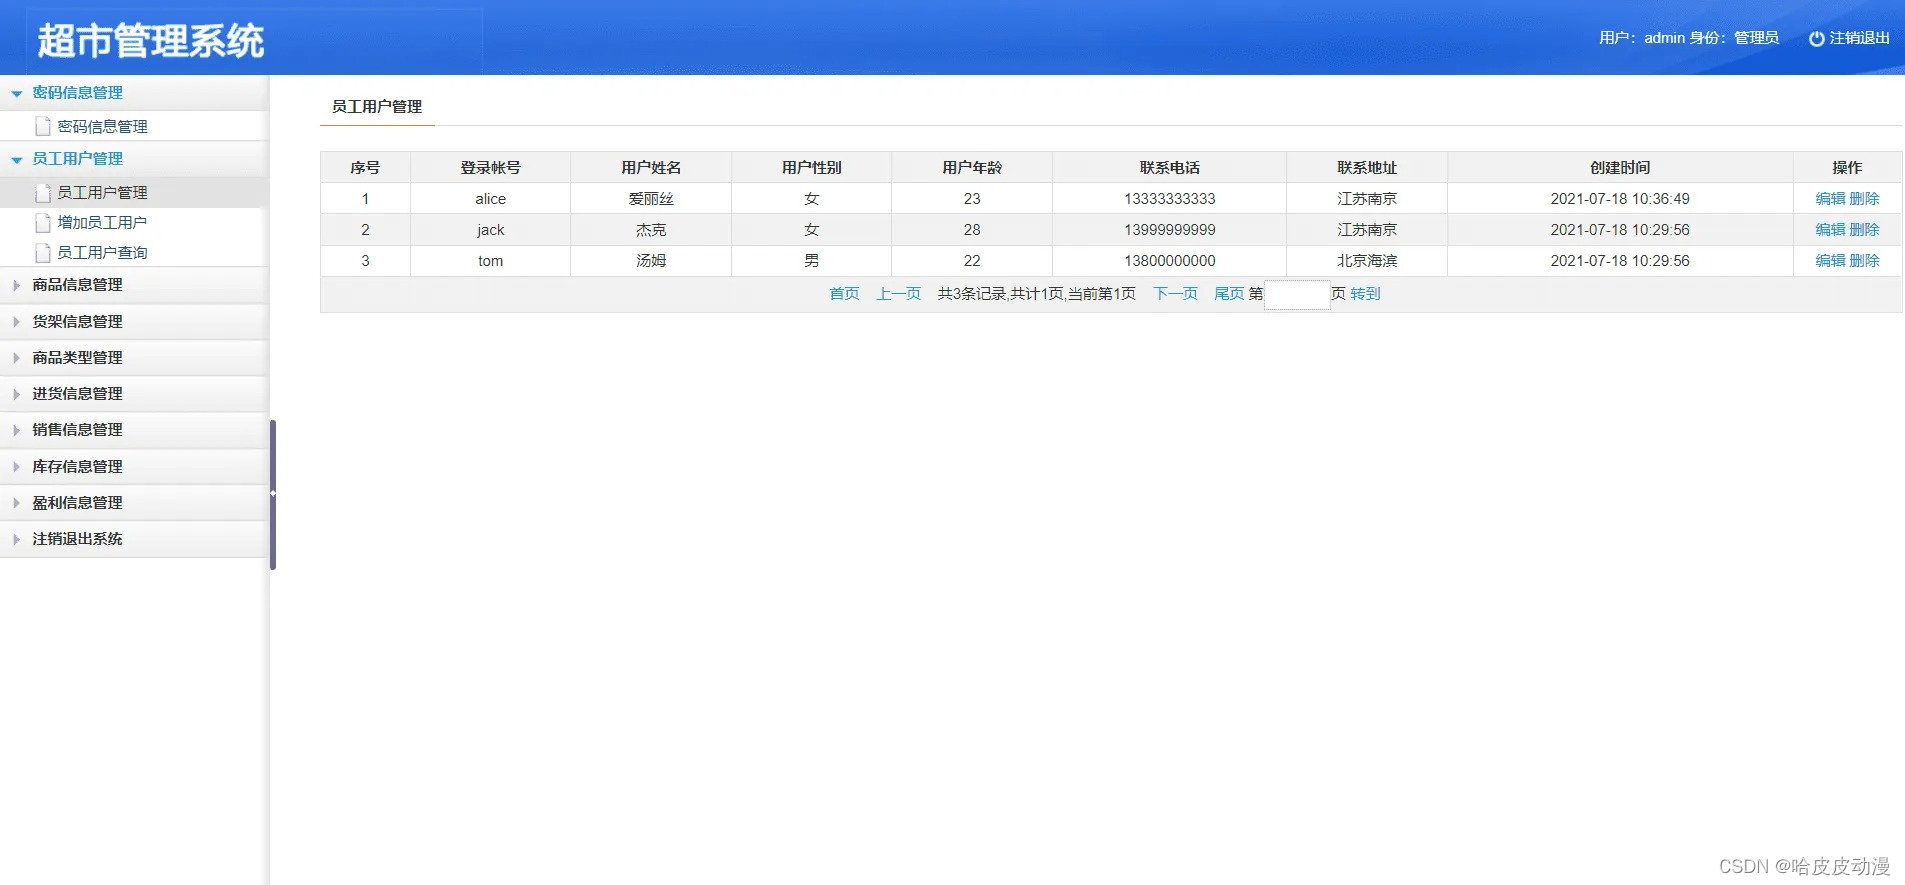This screenshot has height=885, width=1905.
Task: Click the 北京海淀 address cell
Action: [1367, 261]
